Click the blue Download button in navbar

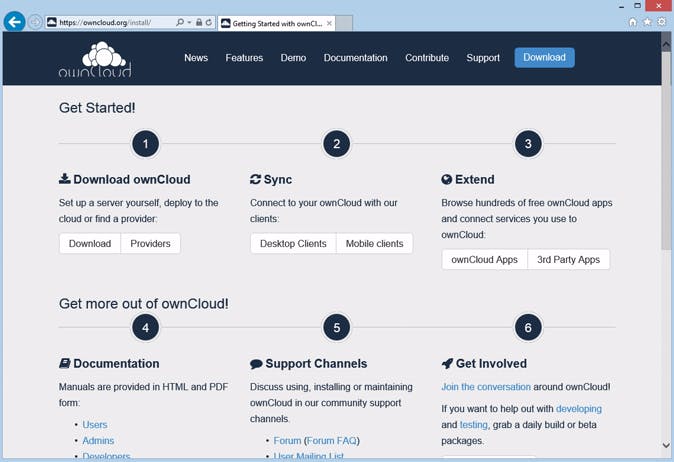tap(544, 58)
